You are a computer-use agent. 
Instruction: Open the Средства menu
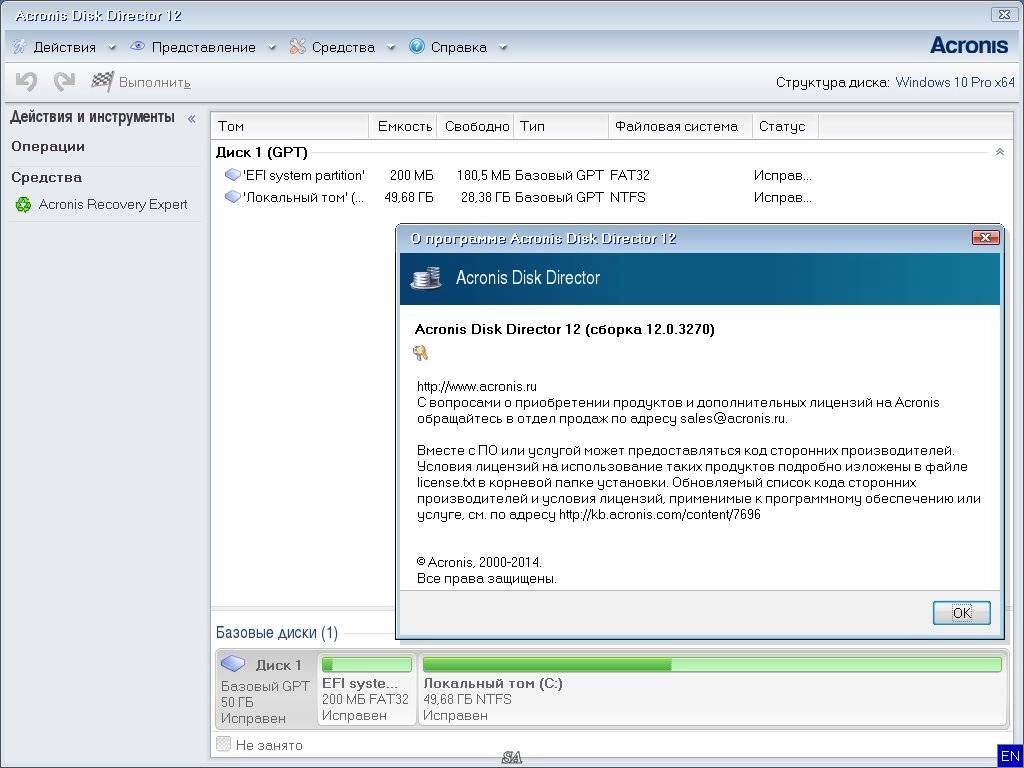pos(344,47)
